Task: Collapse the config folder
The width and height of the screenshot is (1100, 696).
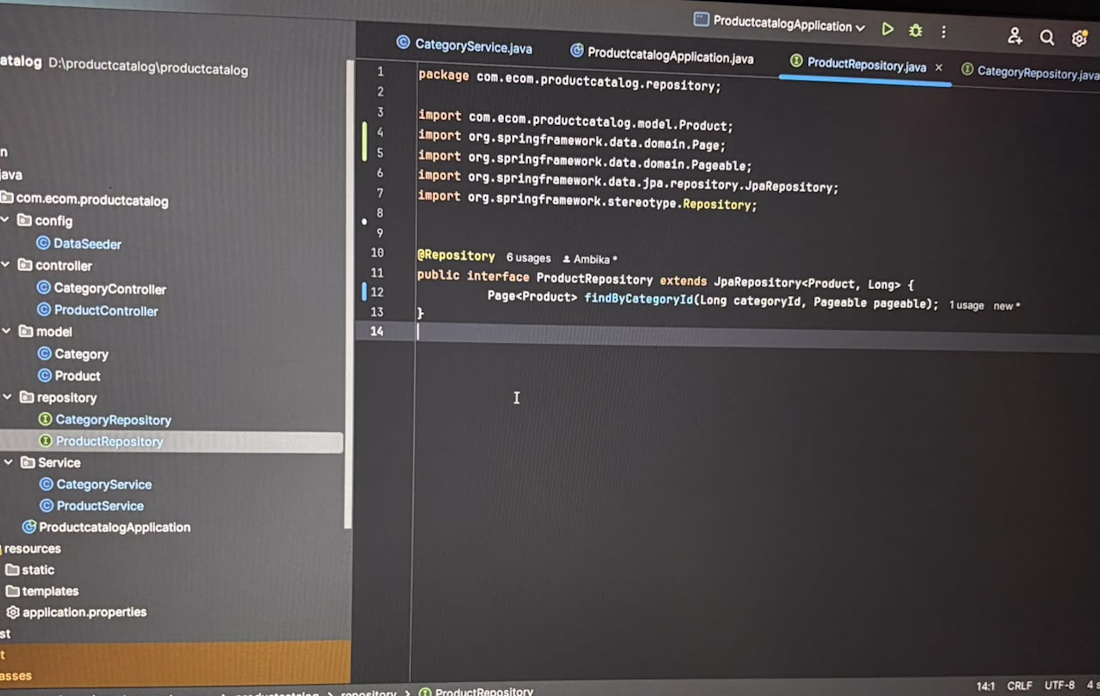Action: (x=6, y=220)
